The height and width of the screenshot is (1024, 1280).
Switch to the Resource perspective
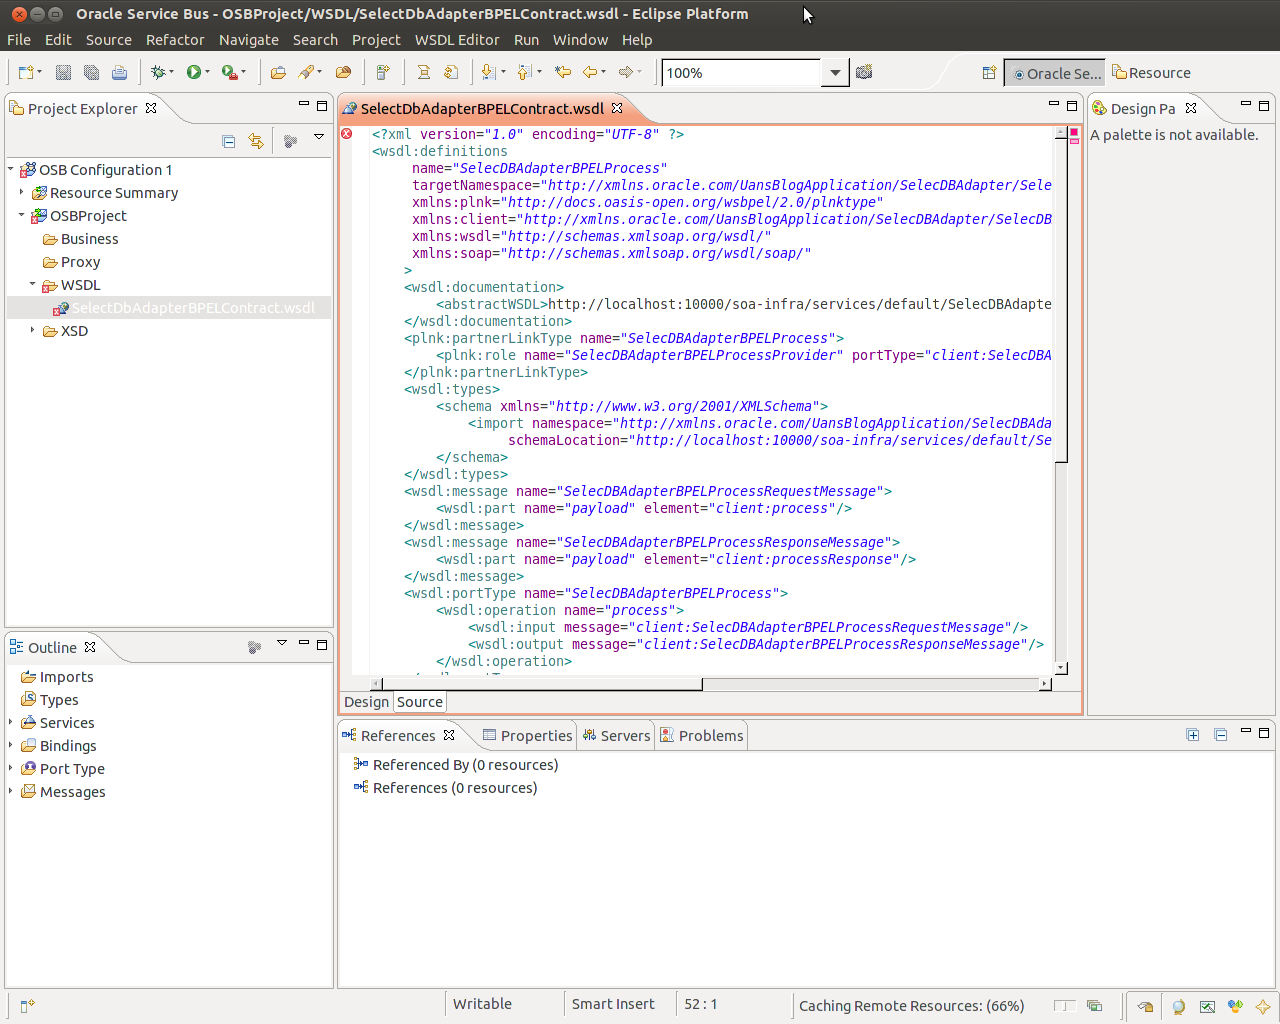point(1152,73)
